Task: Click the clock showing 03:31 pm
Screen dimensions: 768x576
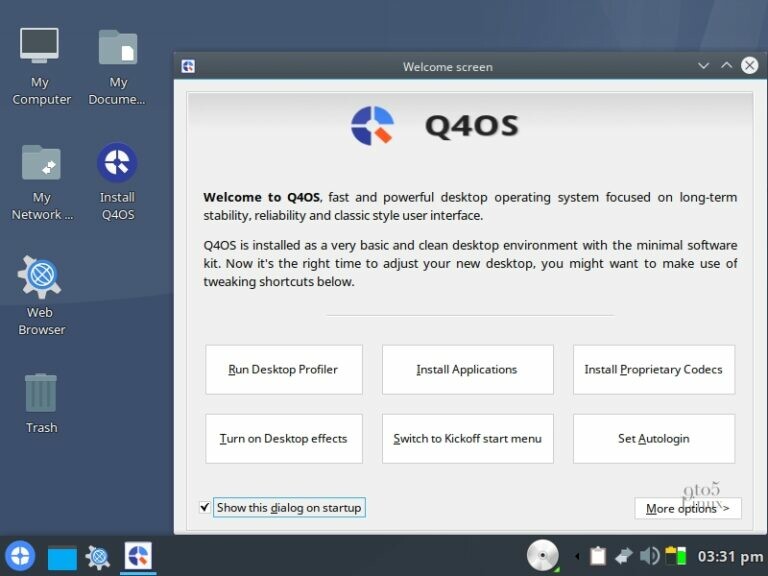Action: coord(729,556)
